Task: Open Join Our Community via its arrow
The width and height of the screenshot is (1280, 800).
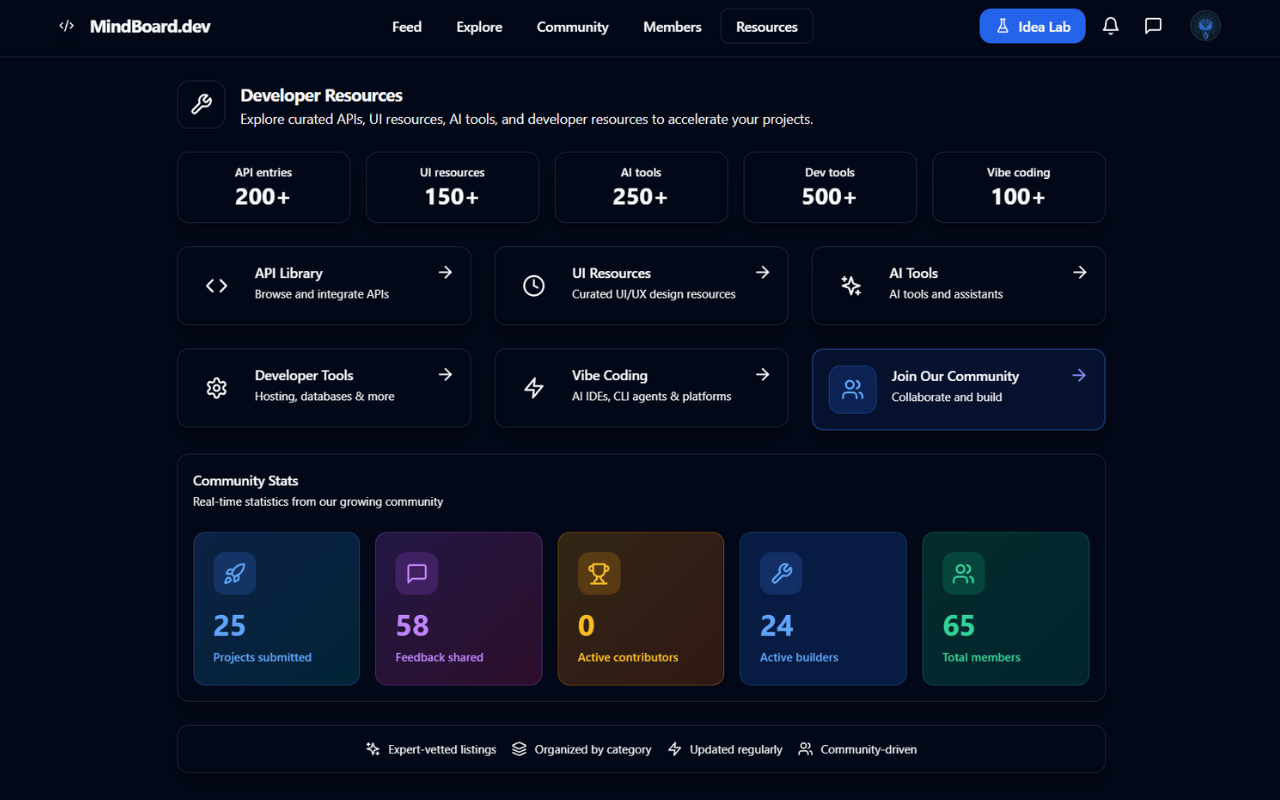Action: pos(1079,375)
